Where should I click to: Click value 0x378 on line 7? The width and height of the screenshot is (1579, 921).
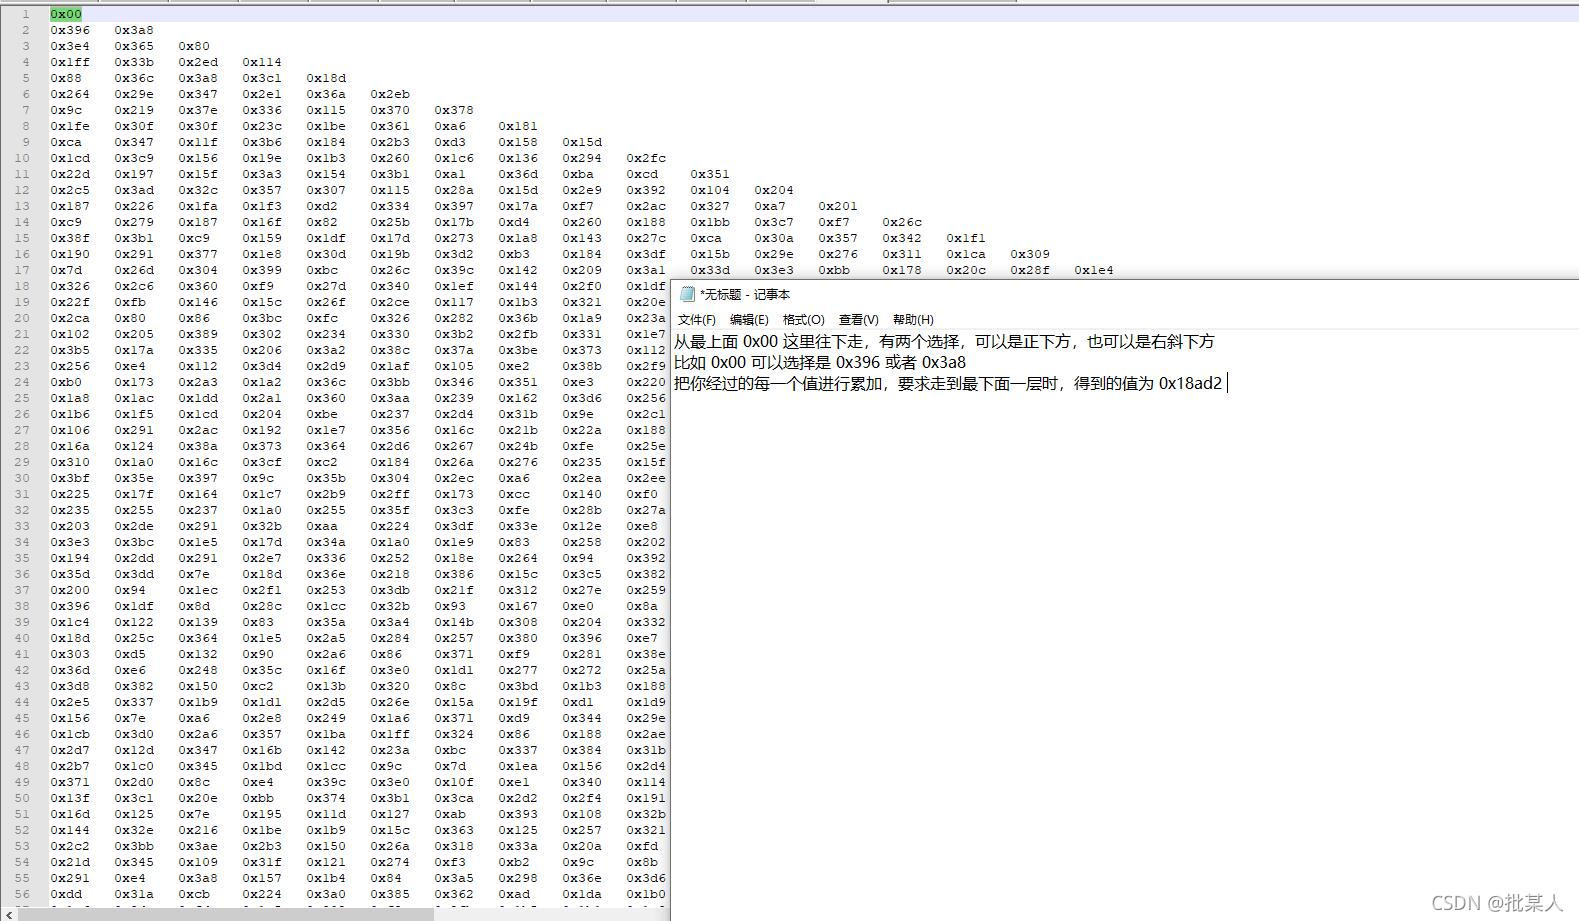454,110
